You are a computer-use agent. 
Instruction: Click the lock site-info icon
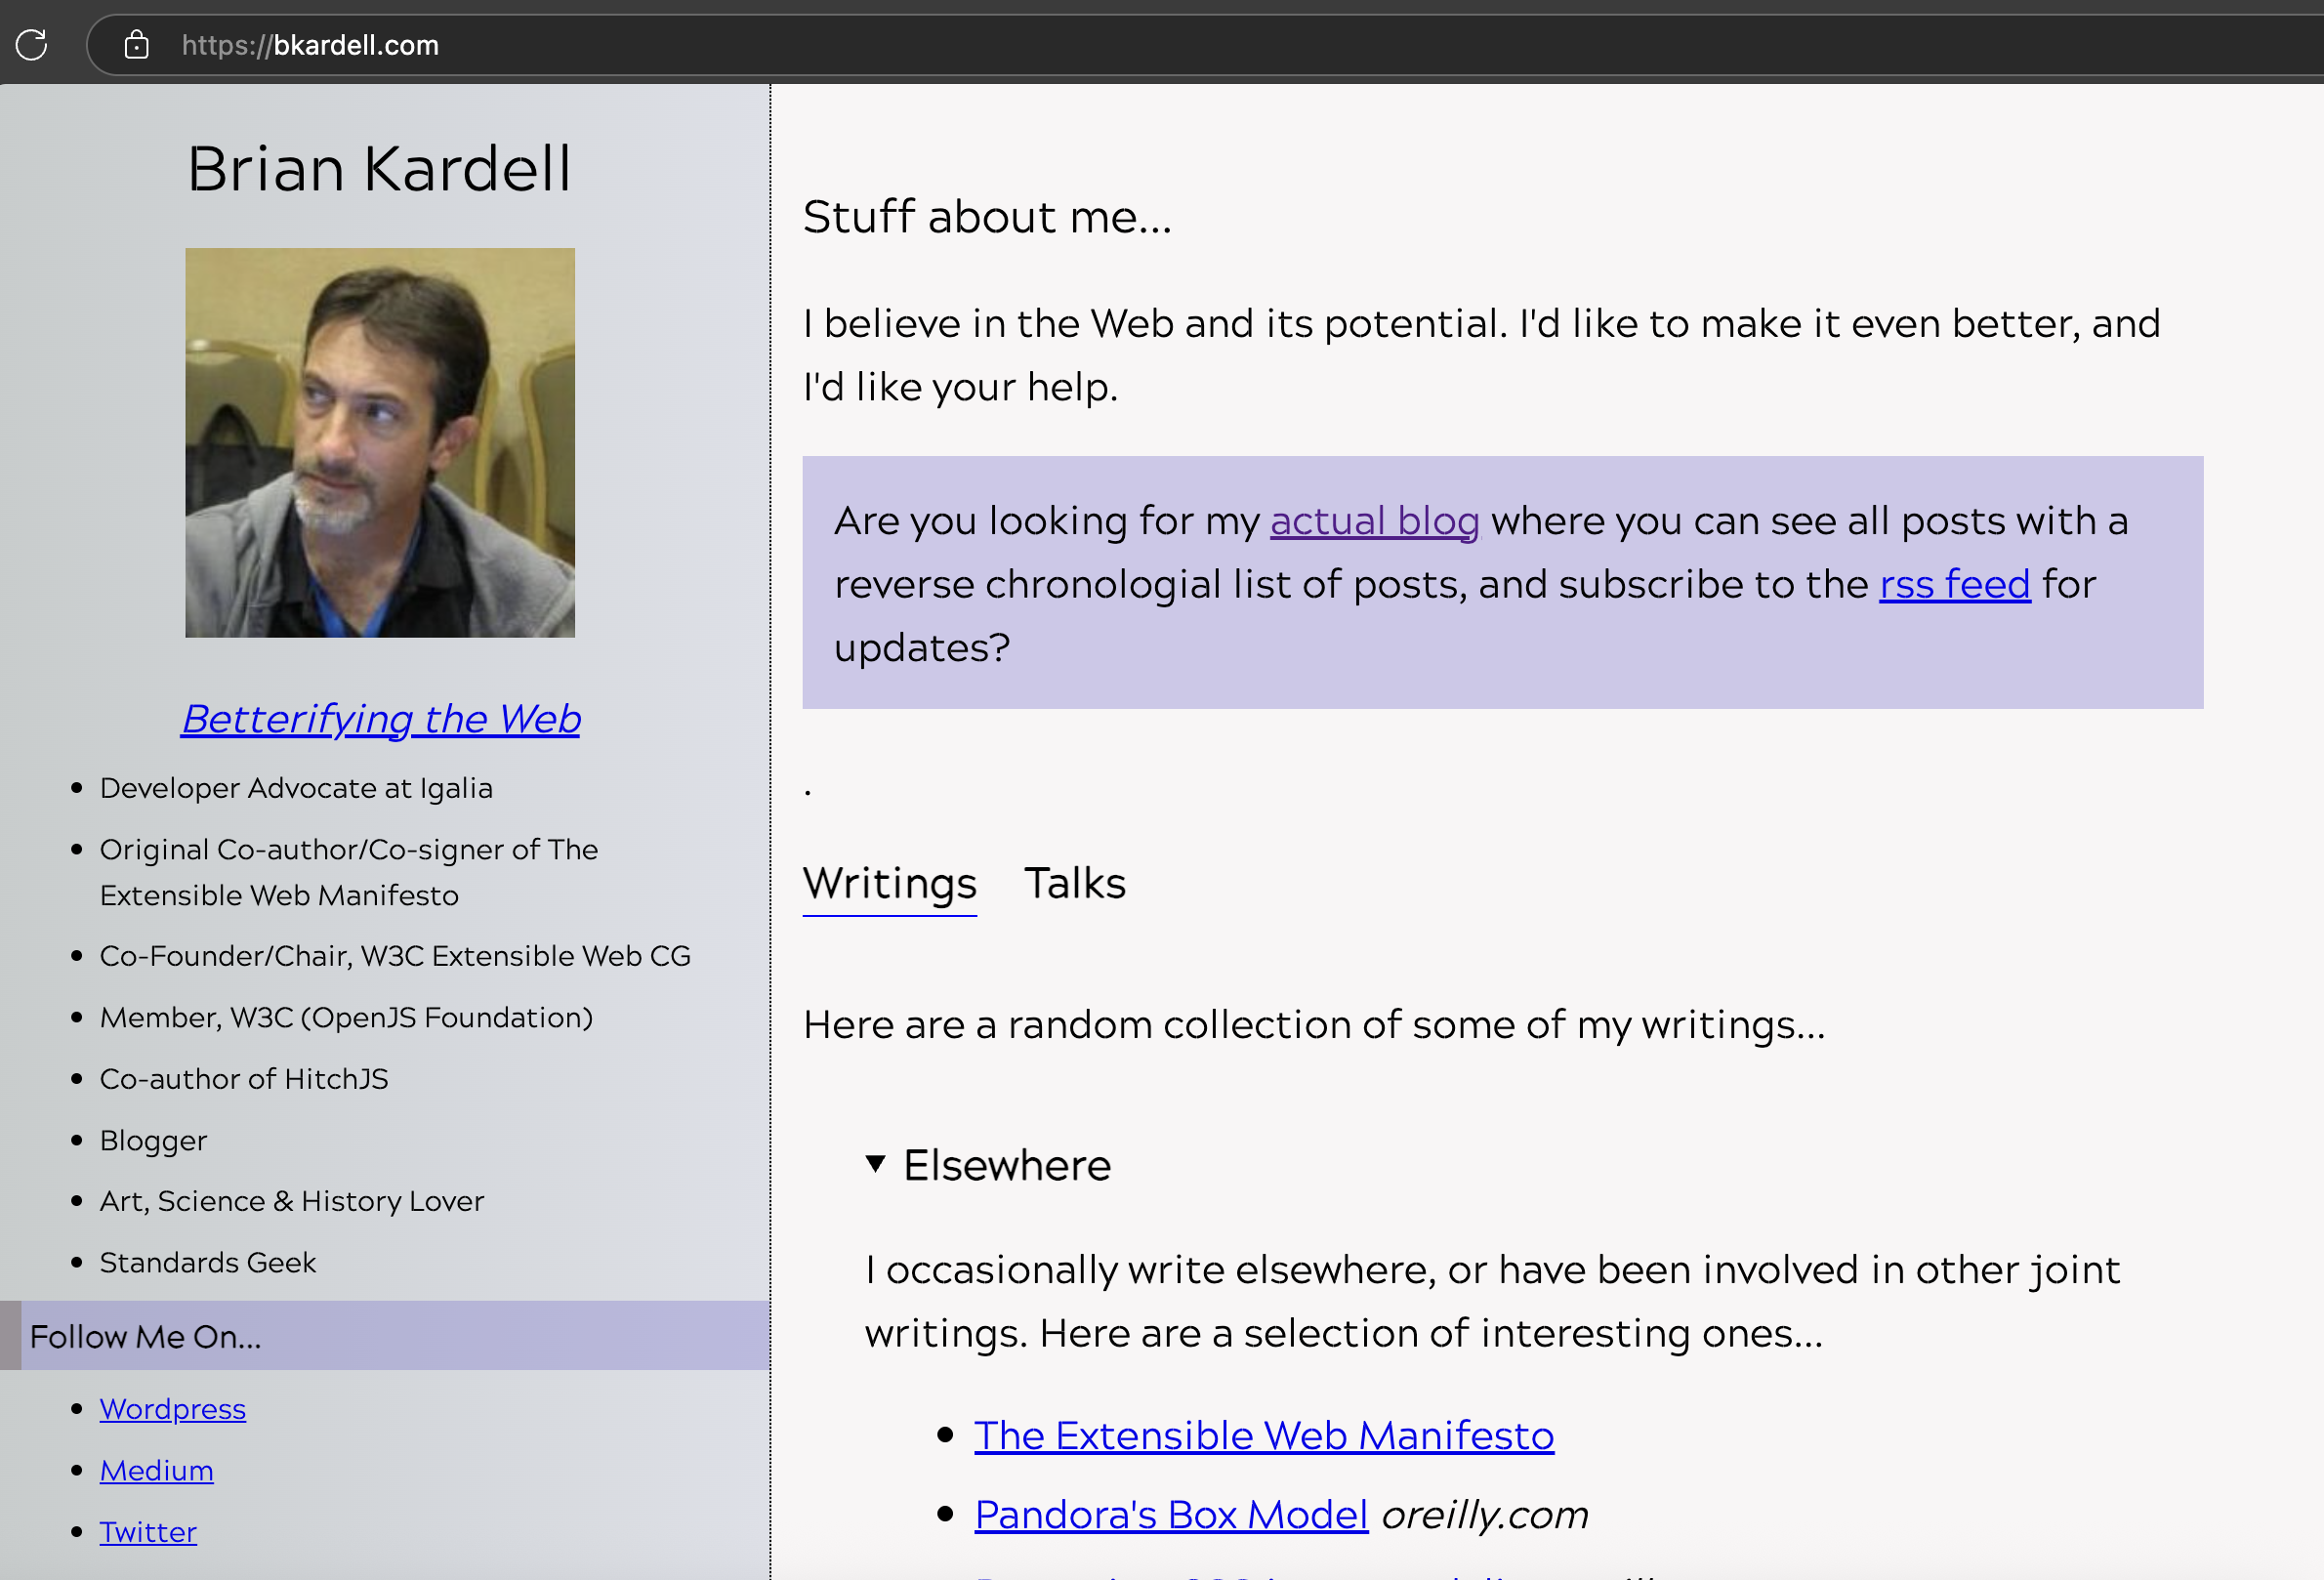[x=136, y=45]
